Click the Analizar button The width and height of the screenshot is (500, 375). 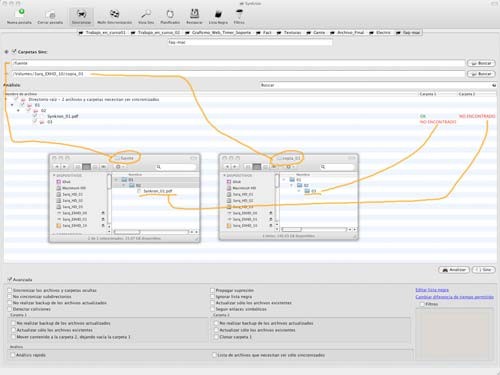(454, 270)
